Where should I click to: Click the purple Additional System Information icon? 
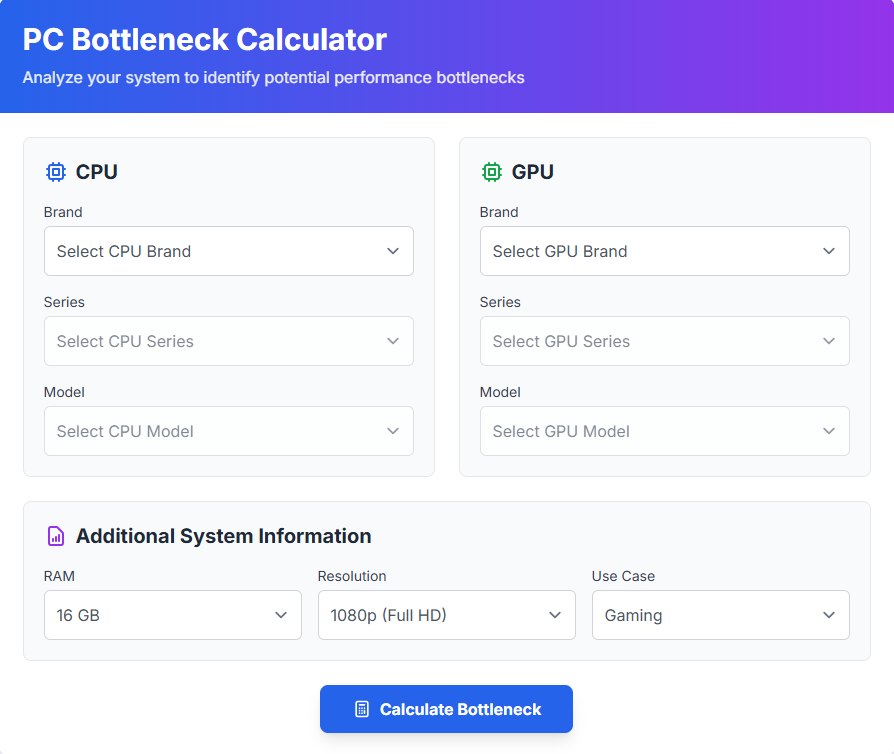pyautogui.click(x=56, y=536)
